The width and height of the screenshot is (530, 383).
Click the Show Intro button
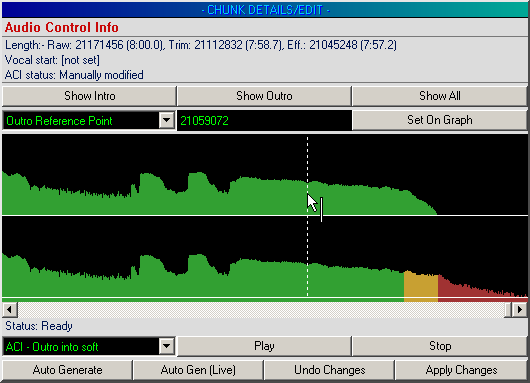pos(89,96)
